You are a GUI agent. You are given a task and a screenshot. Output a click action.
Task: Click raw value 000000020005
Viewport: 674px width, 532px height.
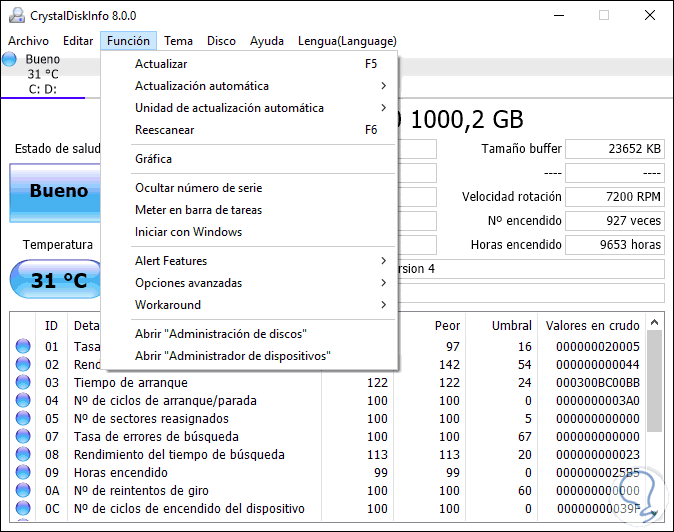[598, 346]
